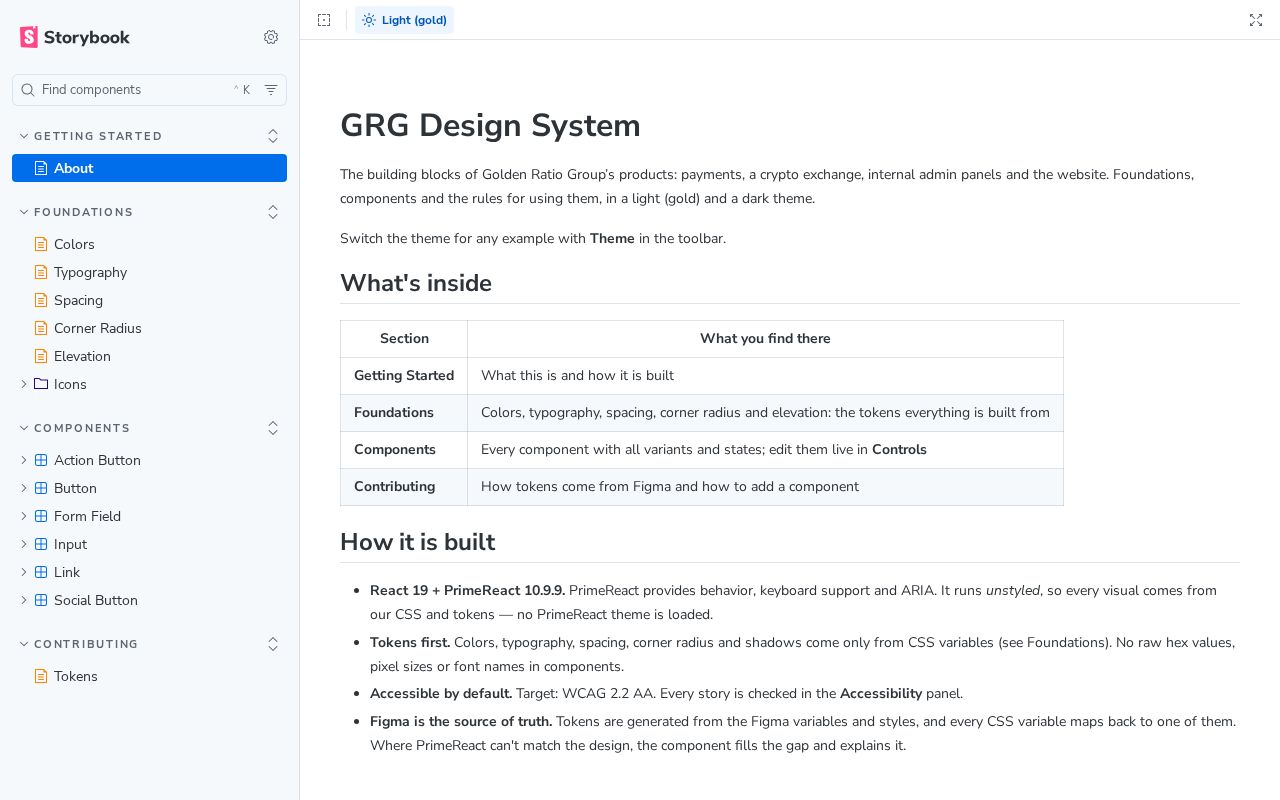Collapse the Getting Started section chevron
This screenshot has height=800, width=1280.
click(x=24, y=136)
